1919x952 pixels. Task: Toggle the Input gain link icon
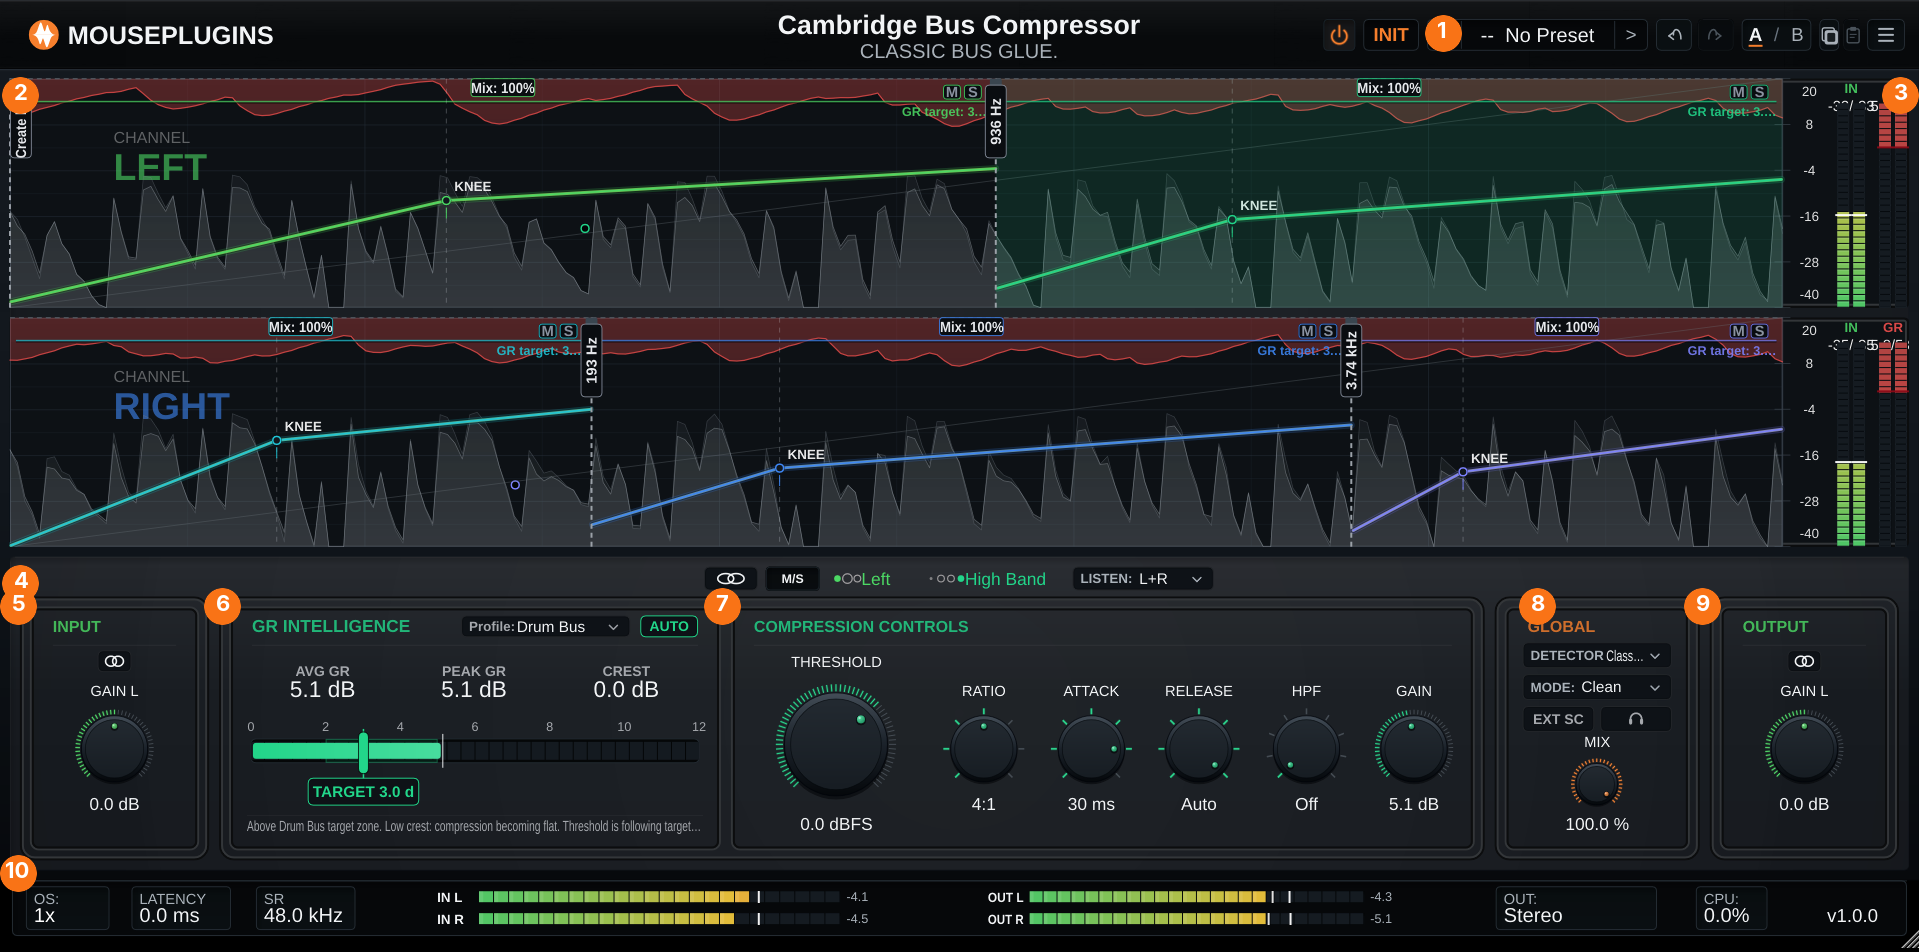click(x=114, y=661)
